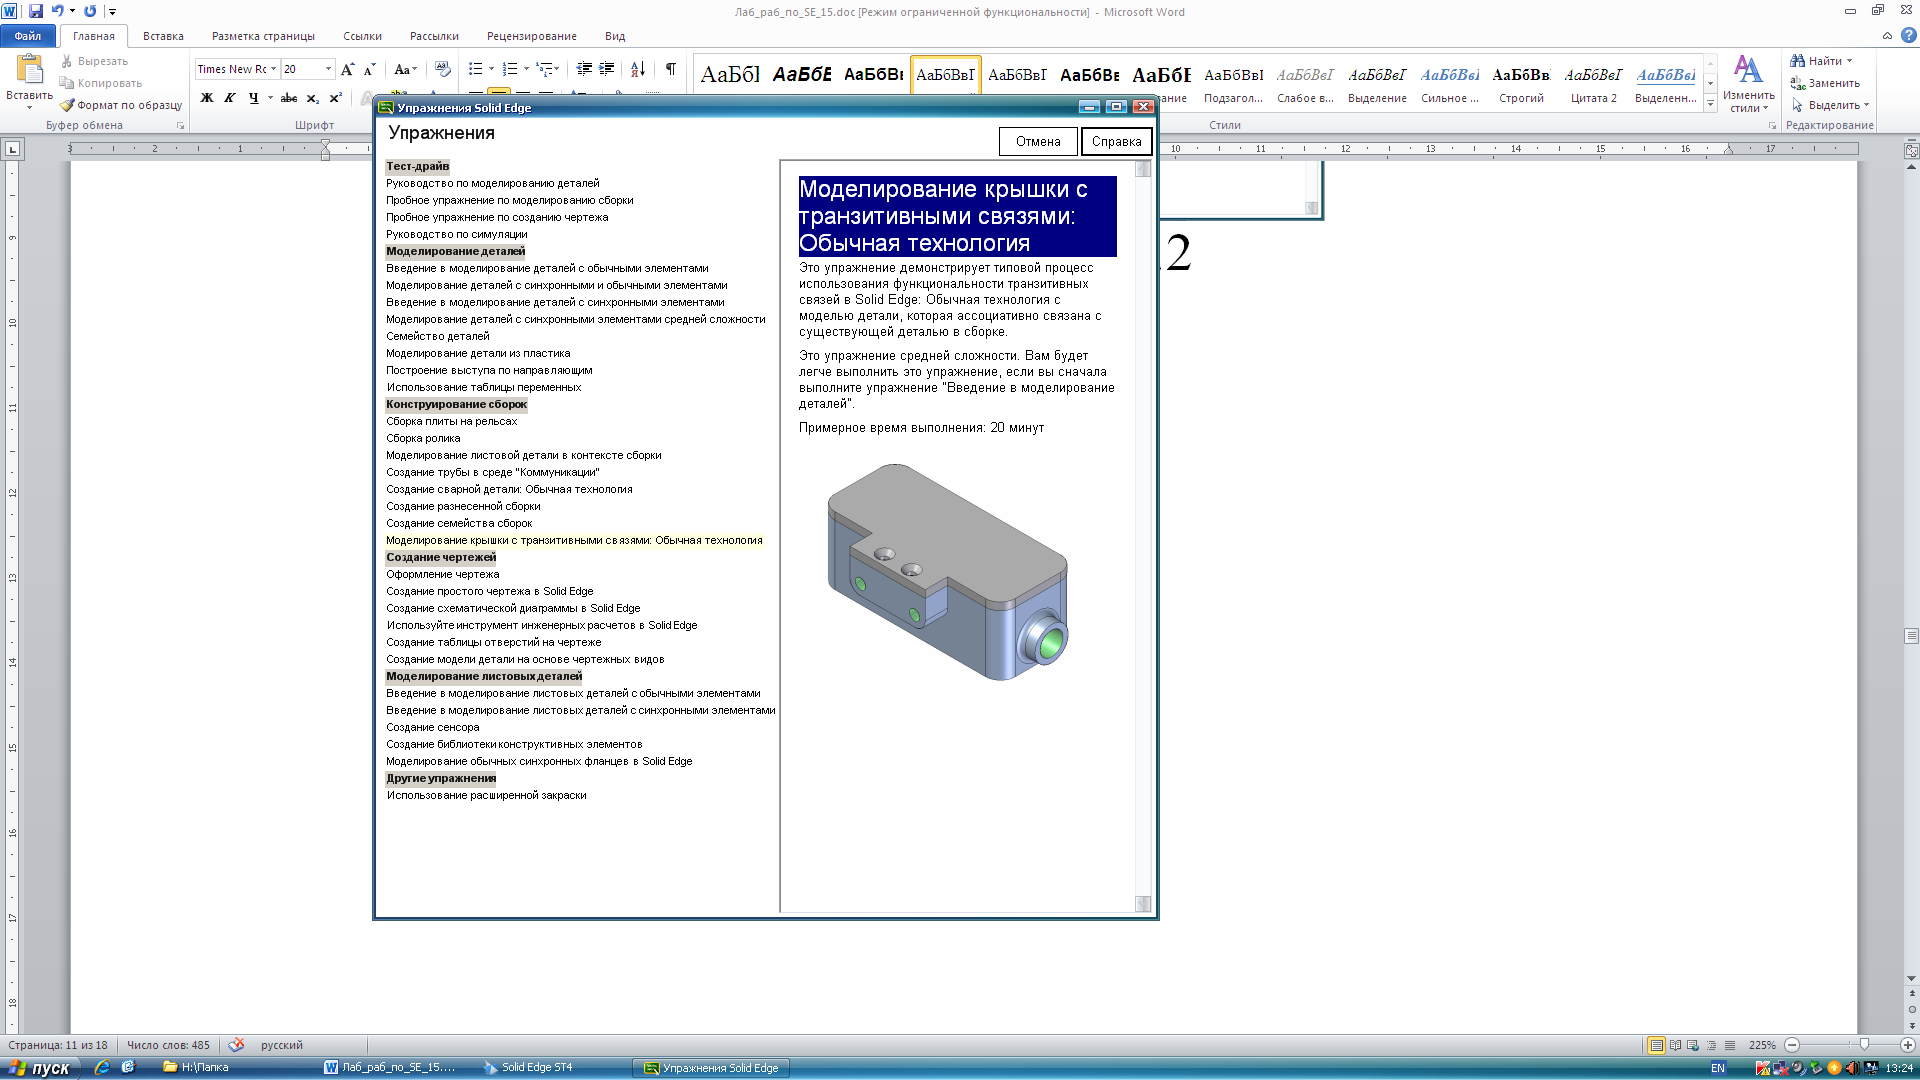Image resolution: width=1920 pixels, height=1080 pixels.
Task: Undo last action in Quick Access toolbar
Action: (57, 11)
